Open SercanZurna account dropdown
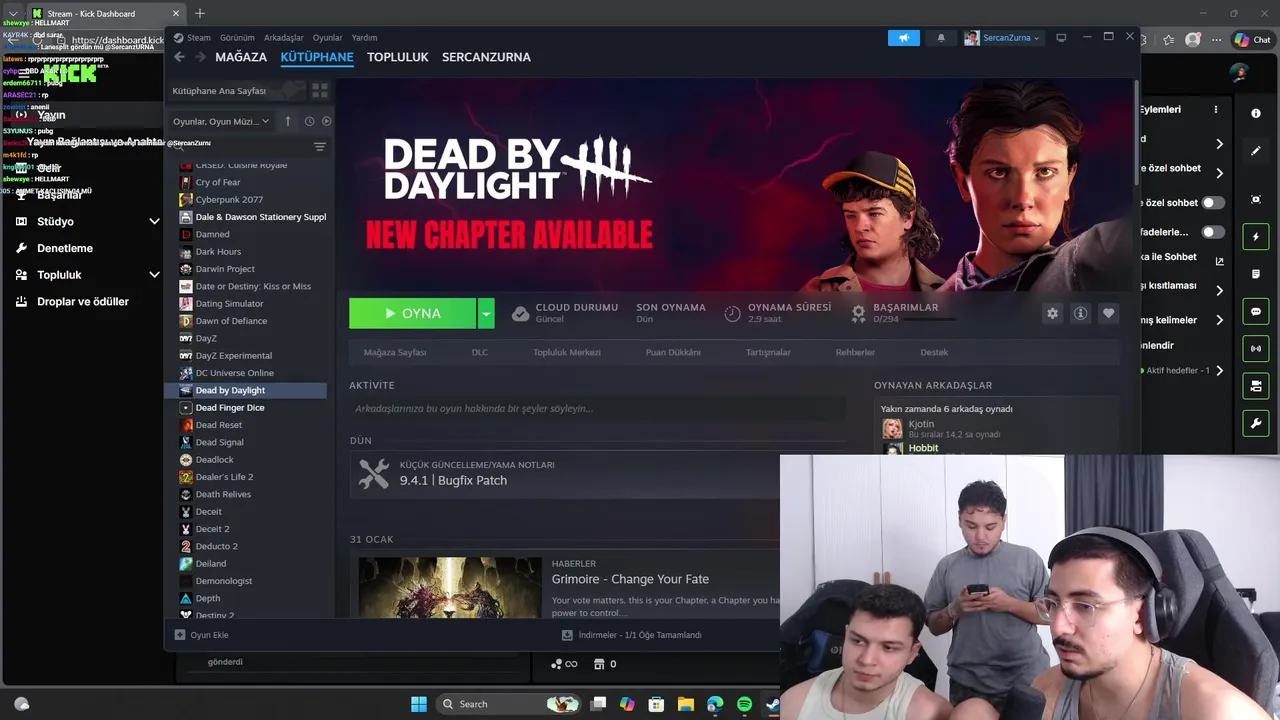 tap(1003, 38)
